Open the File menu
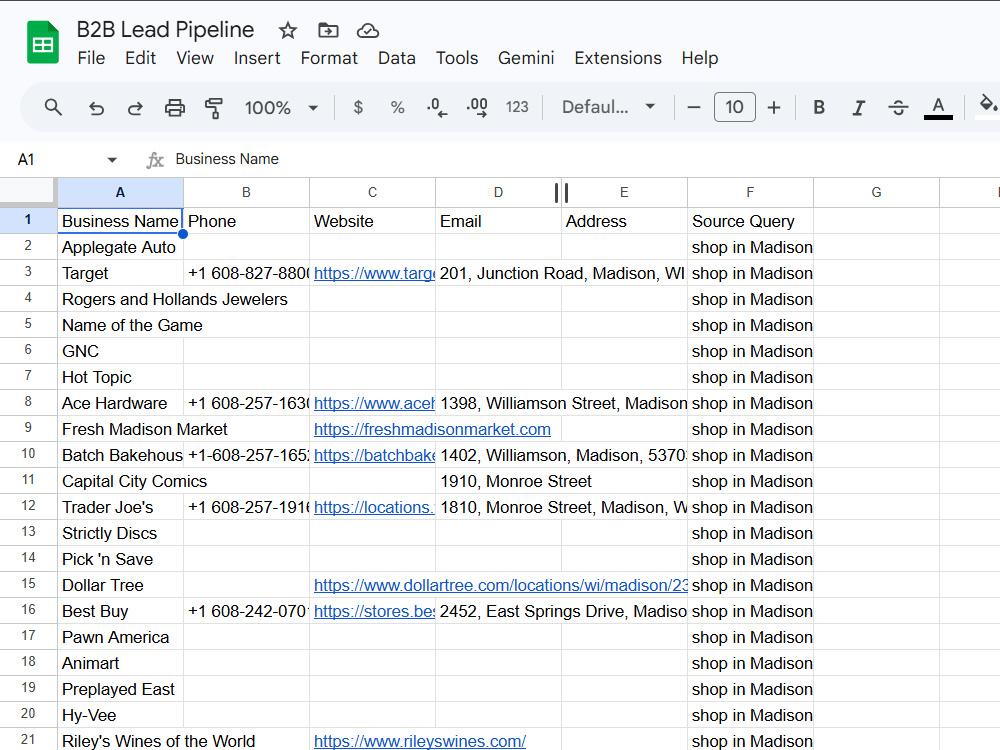This screenshot has width=1000, height=750. pos(91,58)
